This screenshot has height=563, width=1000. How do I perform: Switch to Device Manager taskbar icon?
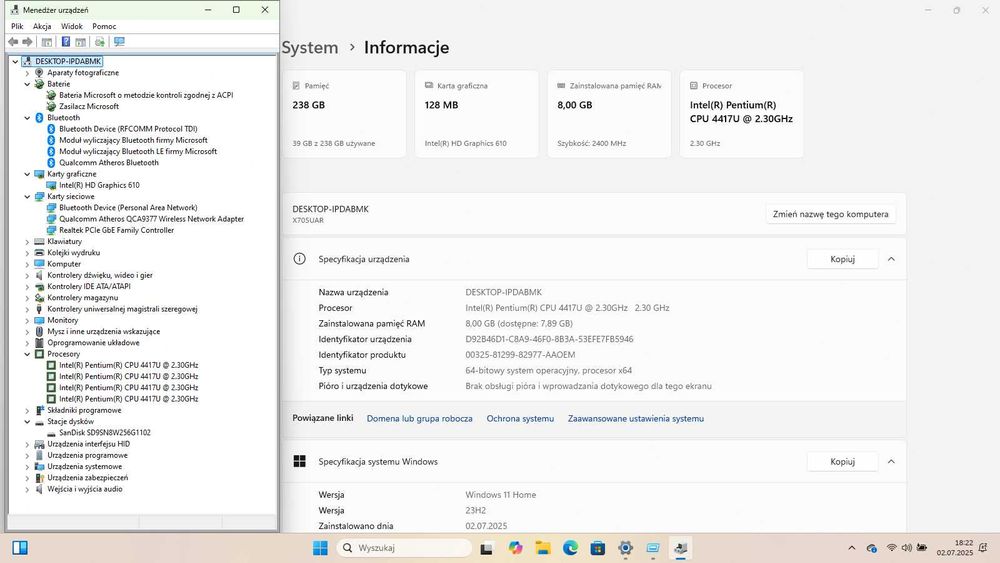680,548
